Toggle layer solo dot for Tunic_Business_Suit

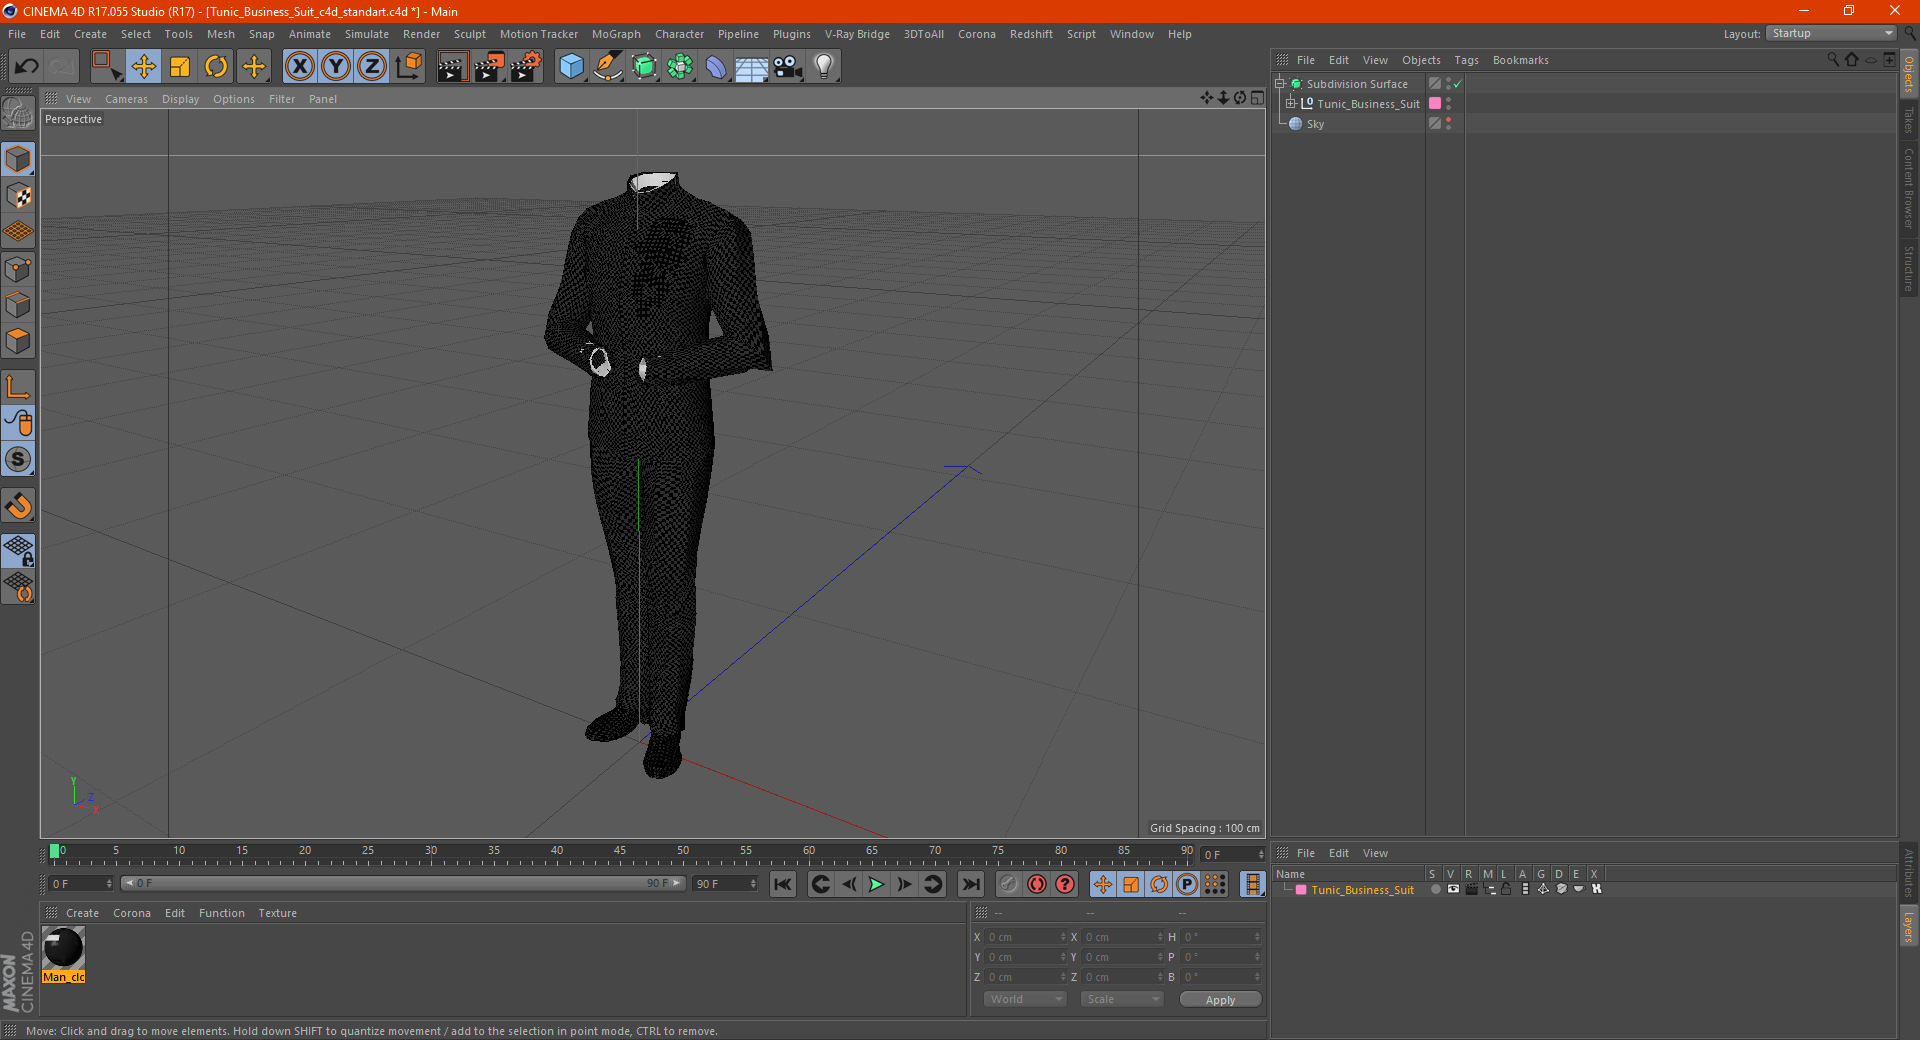1436,889
